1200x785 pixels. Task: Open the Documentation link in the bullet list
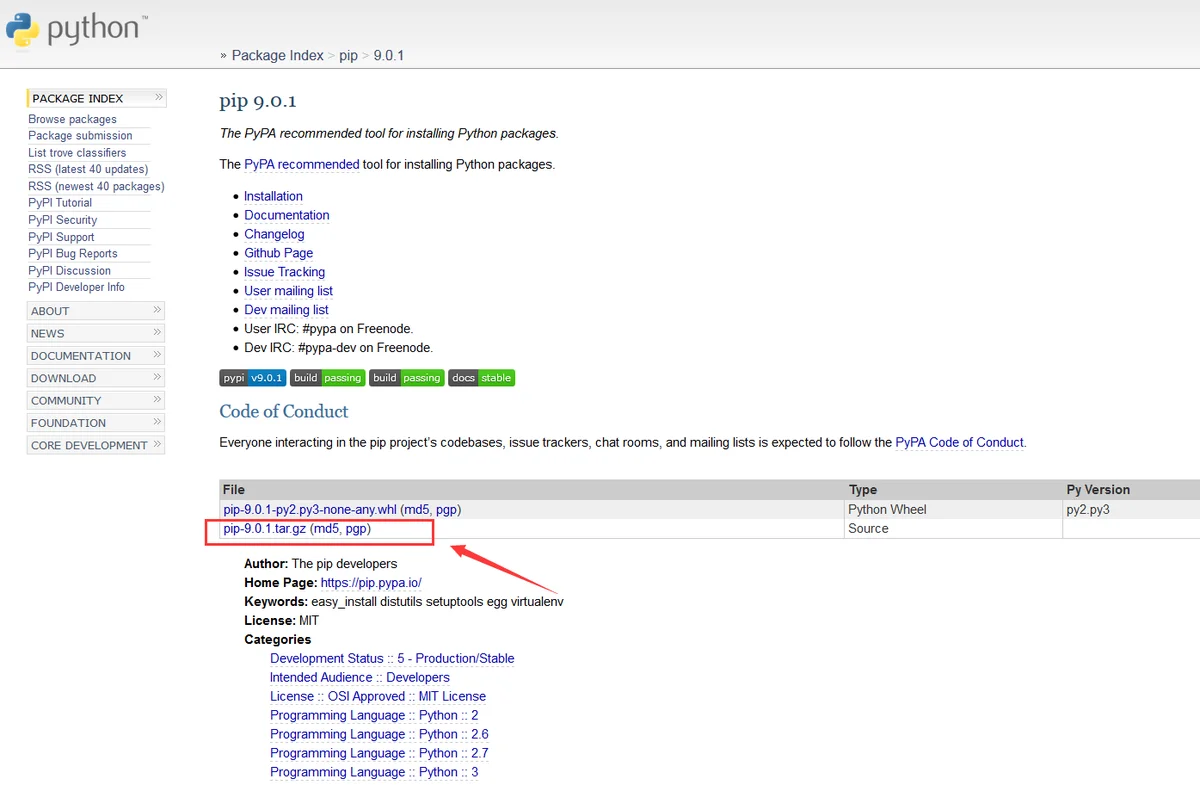click(x=287, y=215)
